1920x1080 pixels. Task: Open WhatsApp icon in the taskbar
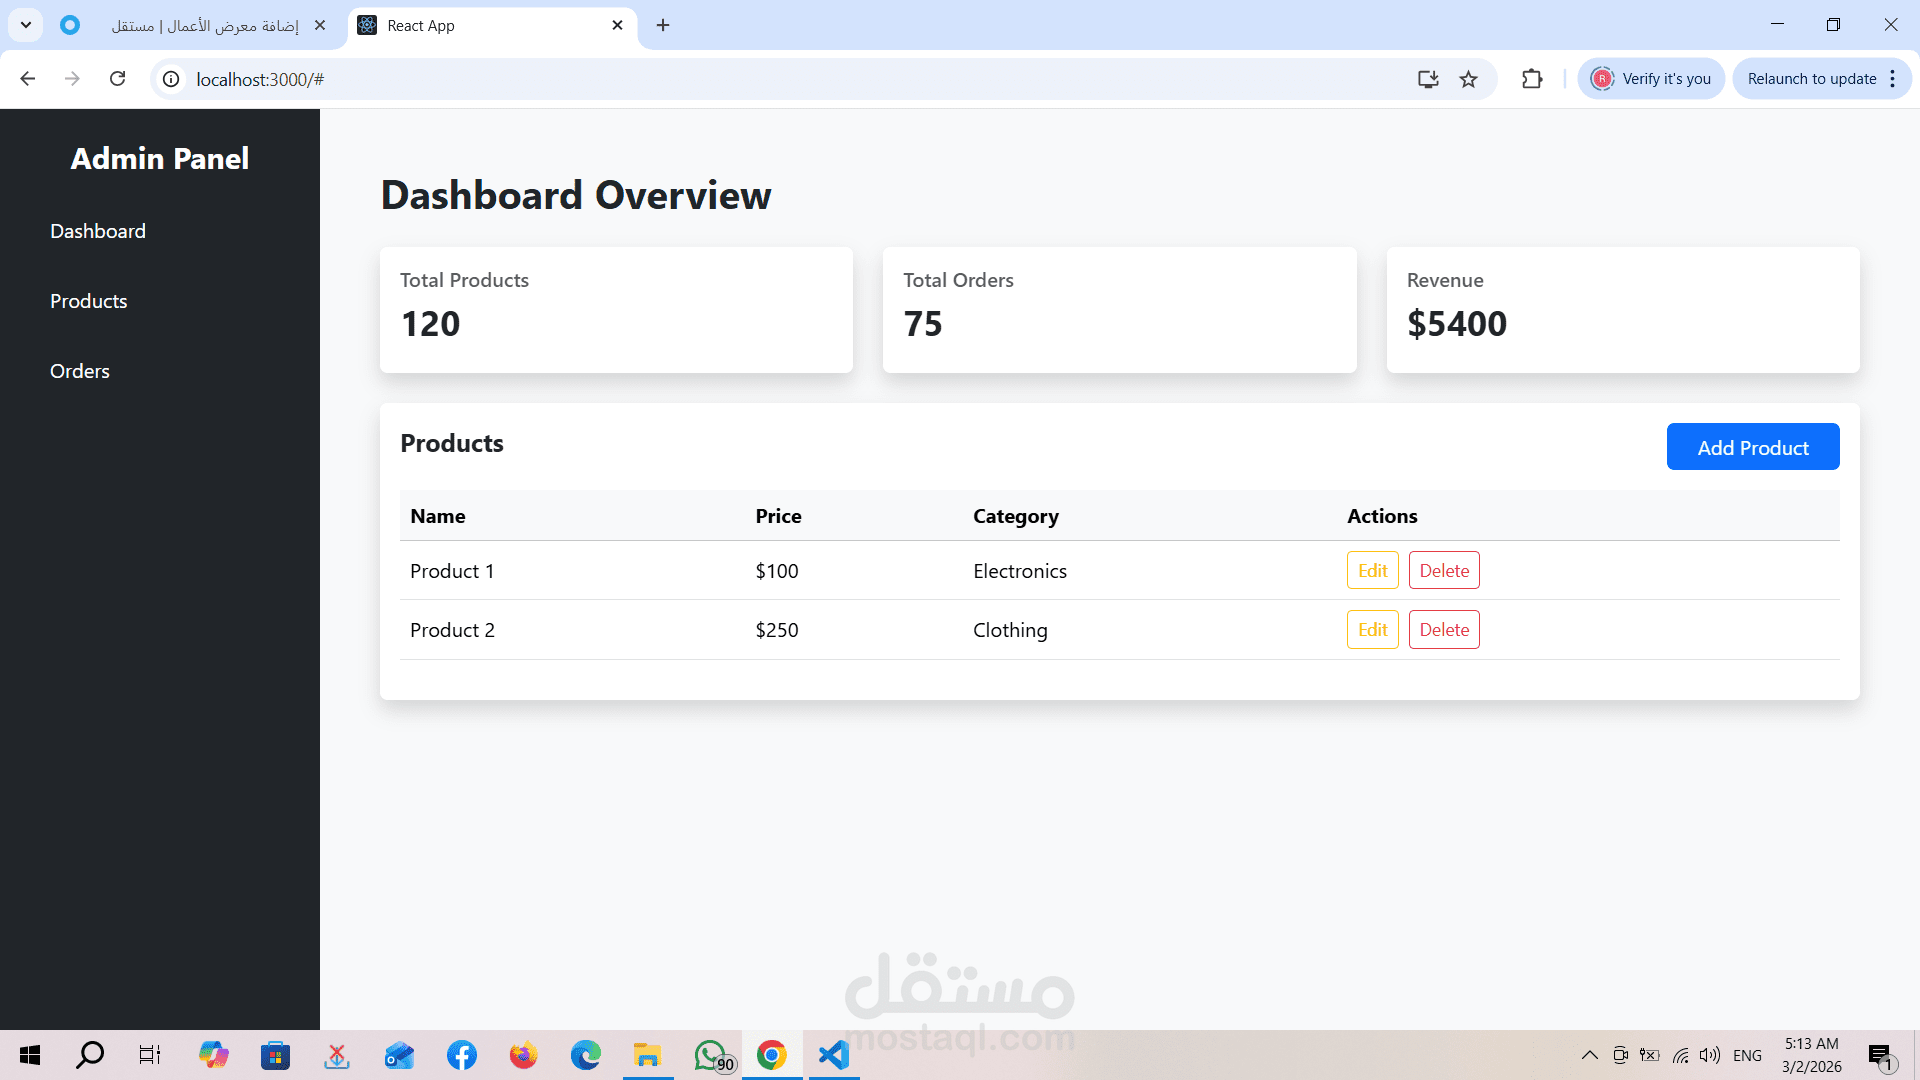coord(711,1055)
